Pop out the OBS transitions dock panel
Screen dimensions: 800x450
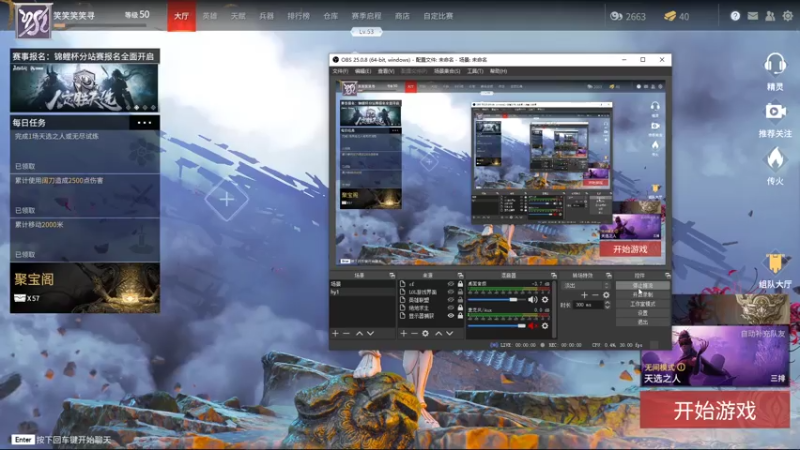609,276
